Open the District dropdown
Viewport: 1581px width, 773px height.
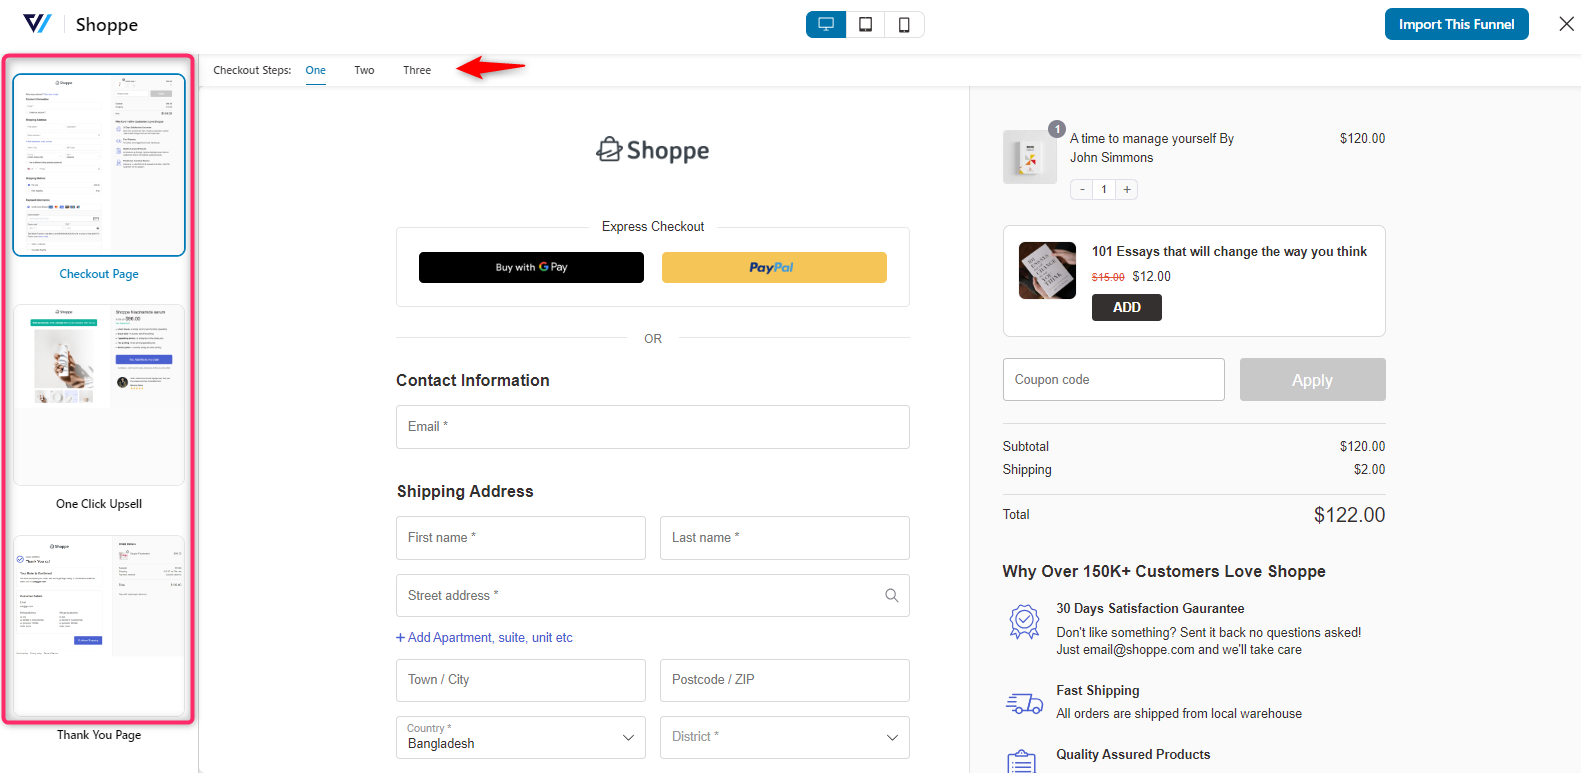point(785,737)
